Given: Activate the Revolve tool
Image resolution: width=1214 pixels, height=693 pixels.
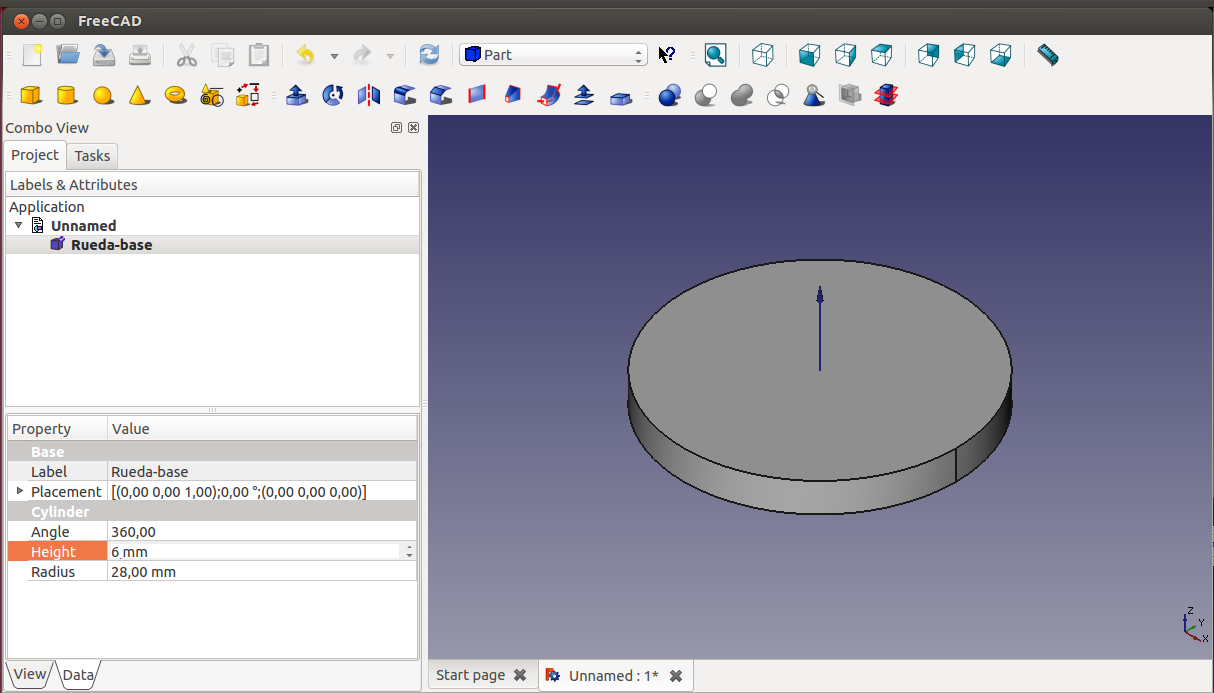Looking at the screenshot, I should point(333,95).
